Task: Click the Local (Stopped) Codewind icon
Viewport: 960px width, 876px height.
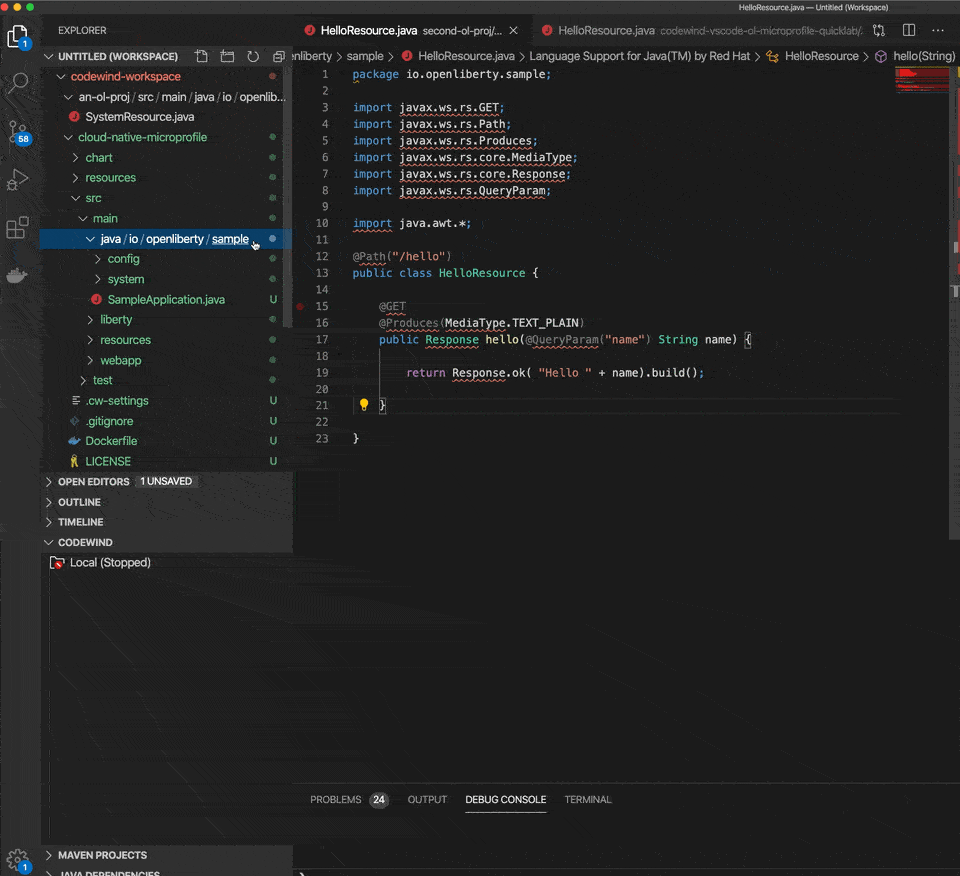Action: (x=57, y=563)
